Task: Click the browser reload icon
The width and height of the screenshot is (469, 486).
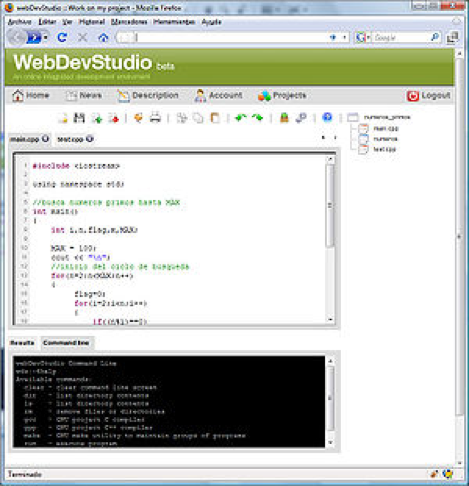Action: tap(62, 37)
